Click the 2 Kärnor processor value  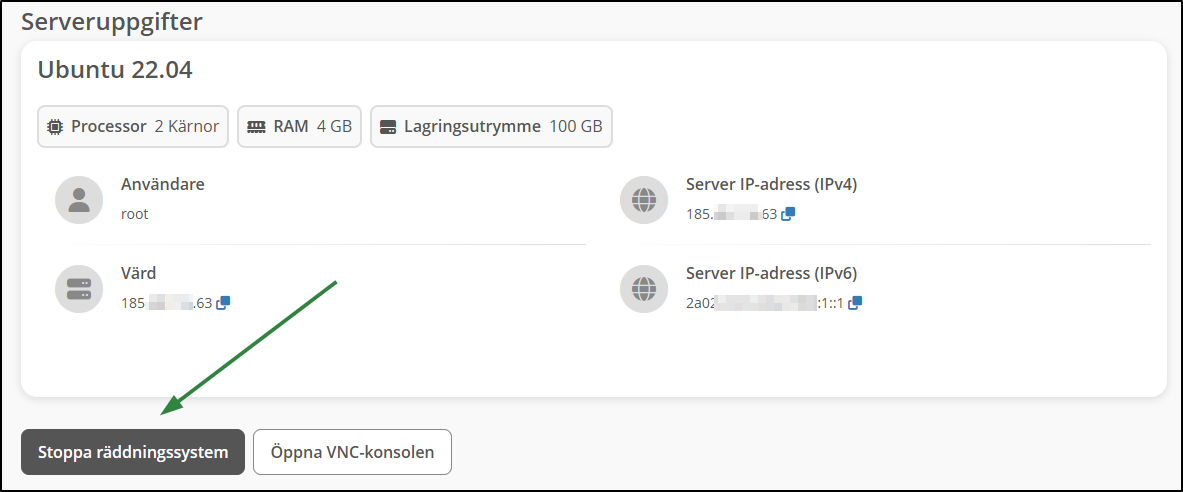tap(187, 127)
